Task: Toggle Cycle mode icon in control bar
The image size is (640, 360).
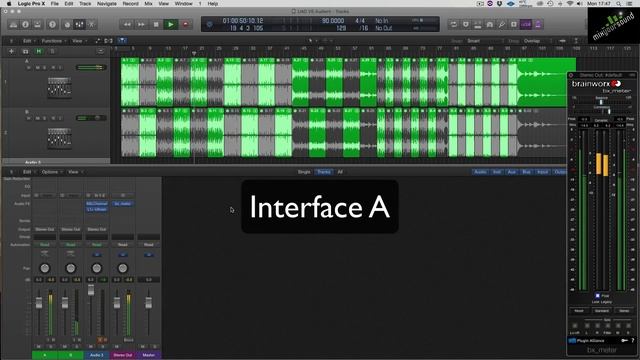Action: click(x=453, y=24)
